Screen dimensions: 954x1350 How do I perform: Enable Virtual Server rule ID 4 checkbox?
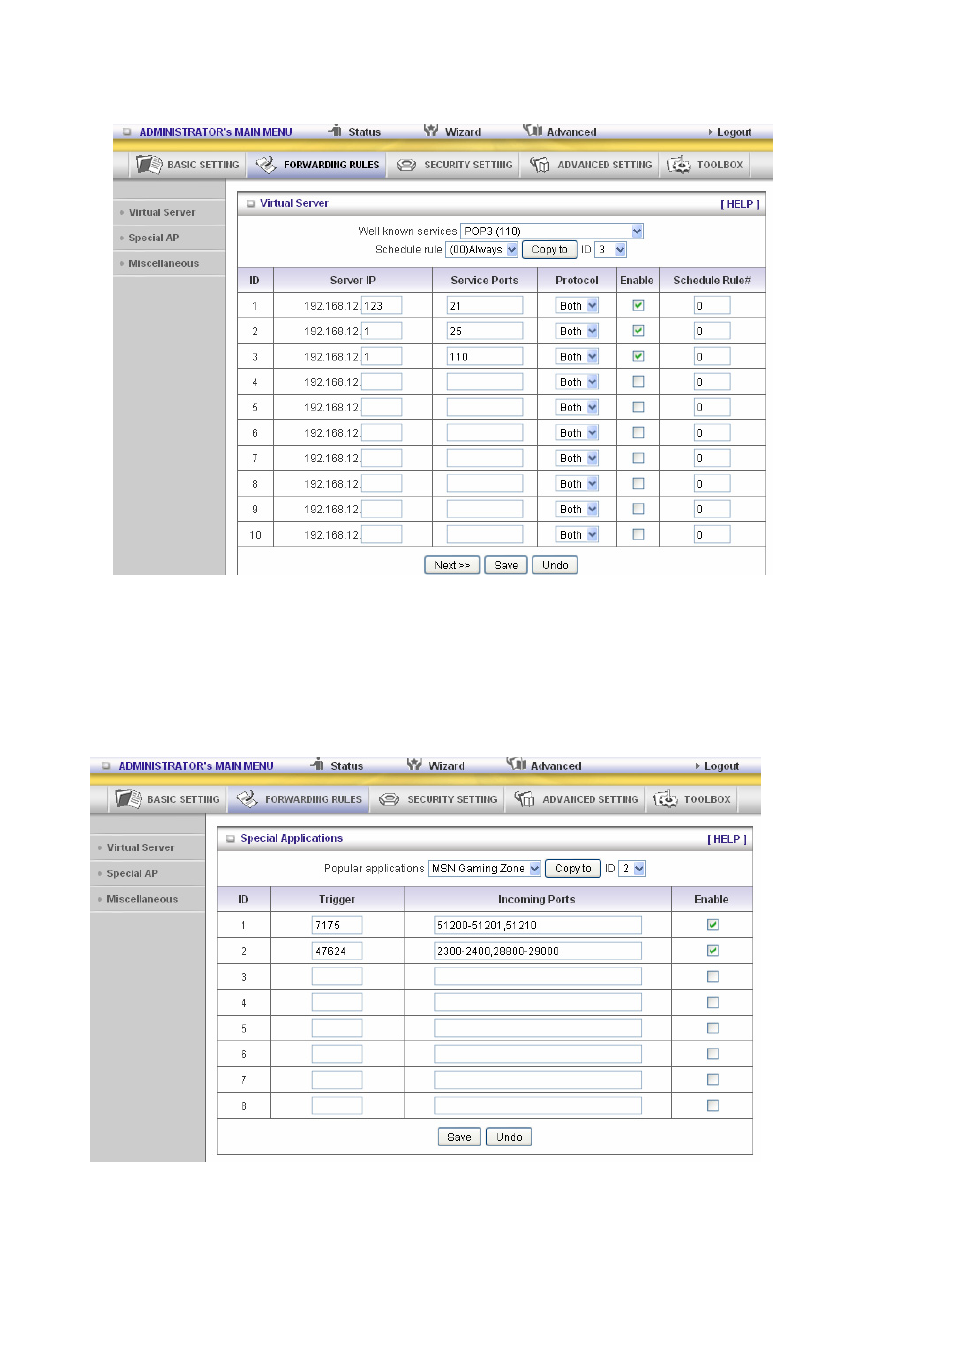pos(638,382)
